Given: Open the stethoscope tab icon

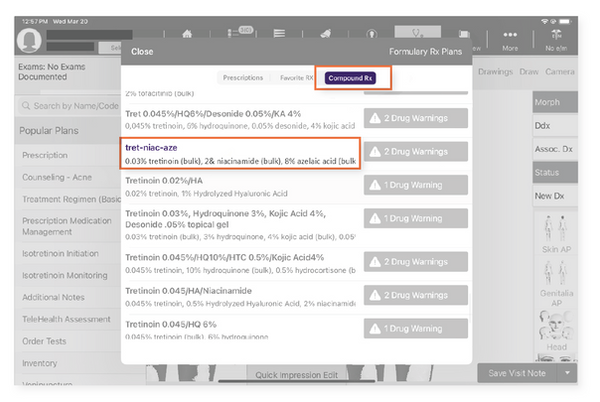Looking at the screenshot, I should pos(417,32).
